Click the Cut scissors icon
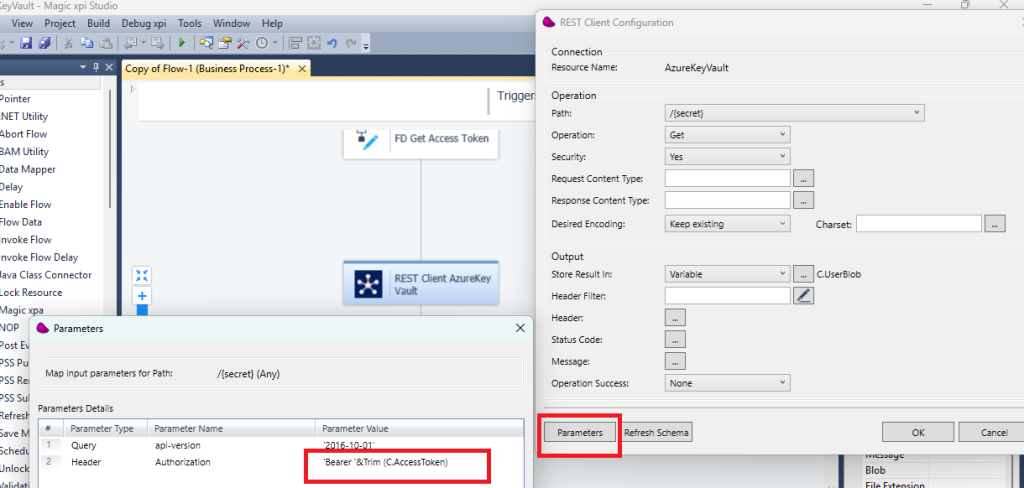Image resolution: width=1024 pixels, height=488 pixels. coord(69,43)
